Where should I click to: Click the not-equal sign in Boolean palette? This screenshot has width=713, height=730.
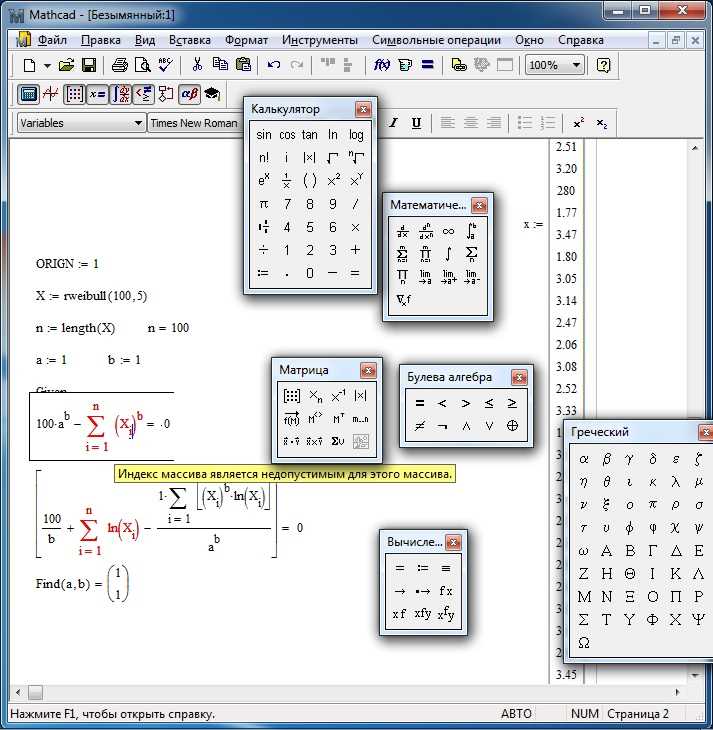point(420,426)
